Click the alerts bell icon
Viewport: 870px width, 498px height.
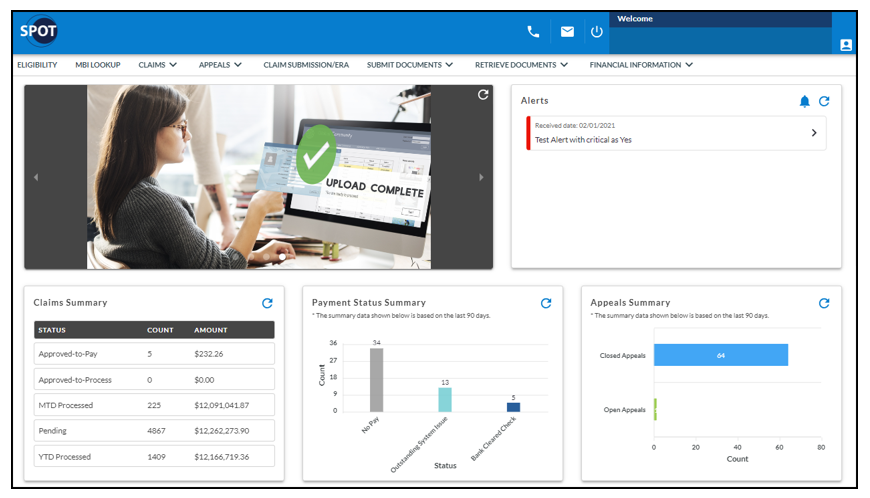click(805, 101)
